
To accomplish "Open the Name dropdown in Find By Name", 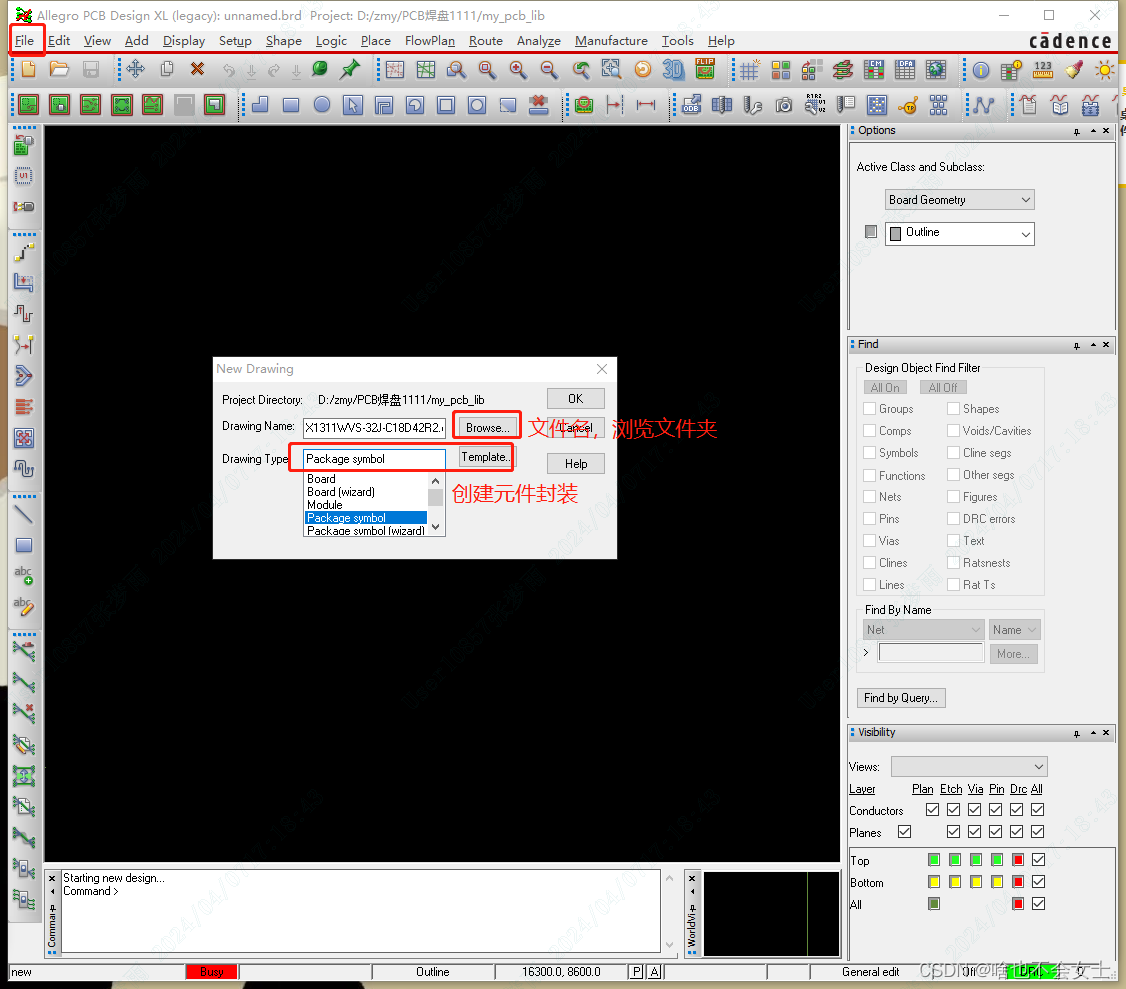I will (x=1014, y=630).
